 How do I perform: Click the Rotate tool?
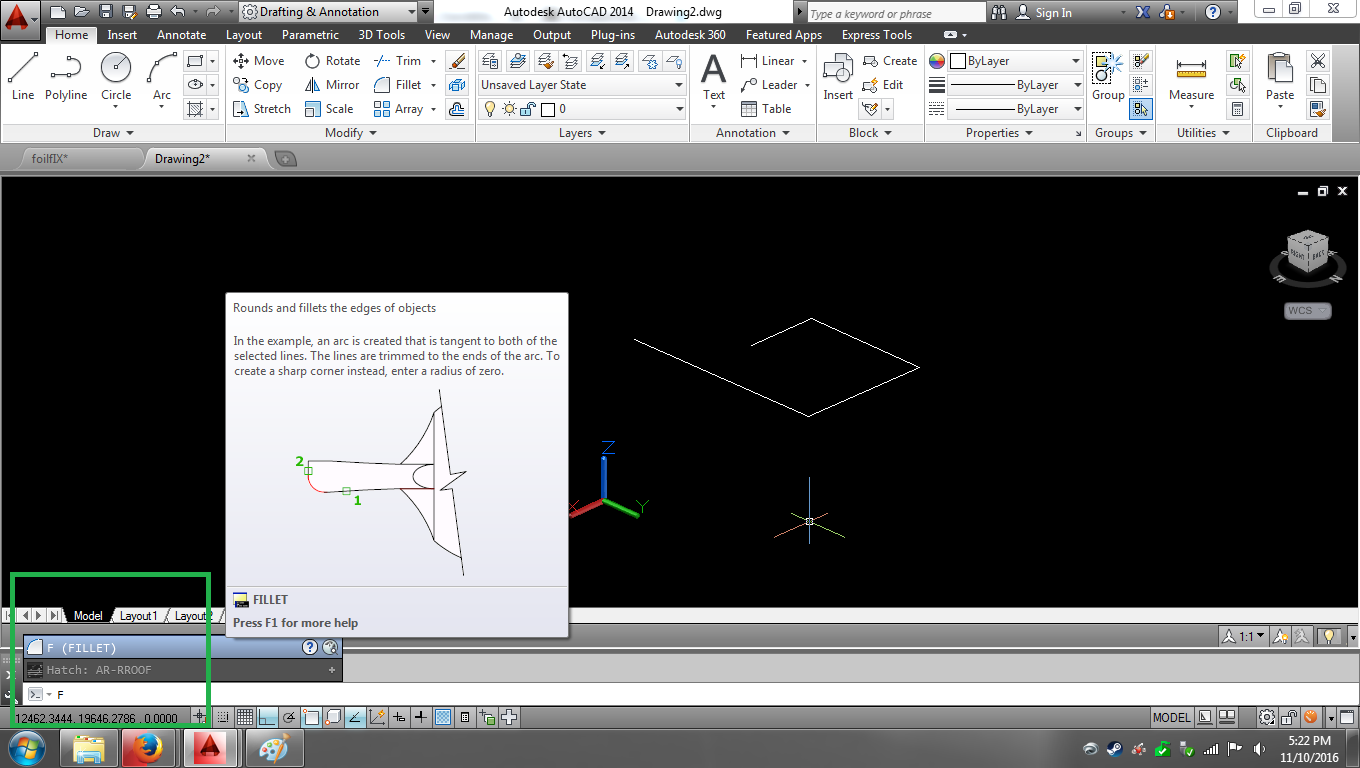[332, 61]
